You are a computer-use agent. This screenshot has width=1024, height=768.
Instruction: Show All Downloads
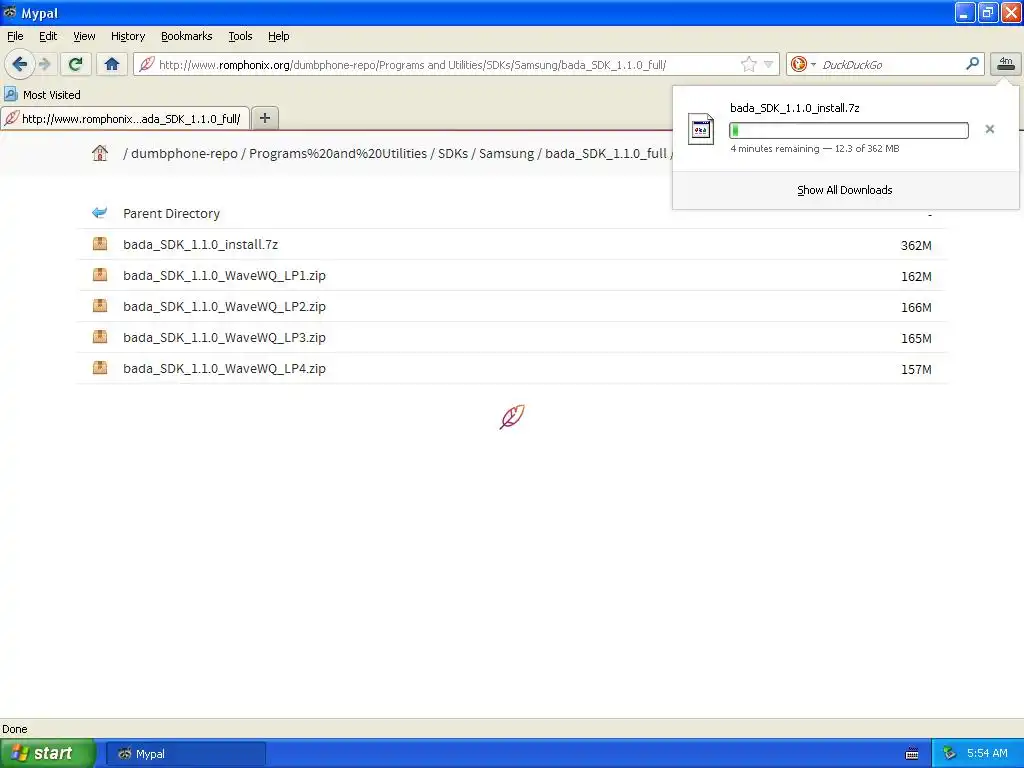(x=844, y=190)
